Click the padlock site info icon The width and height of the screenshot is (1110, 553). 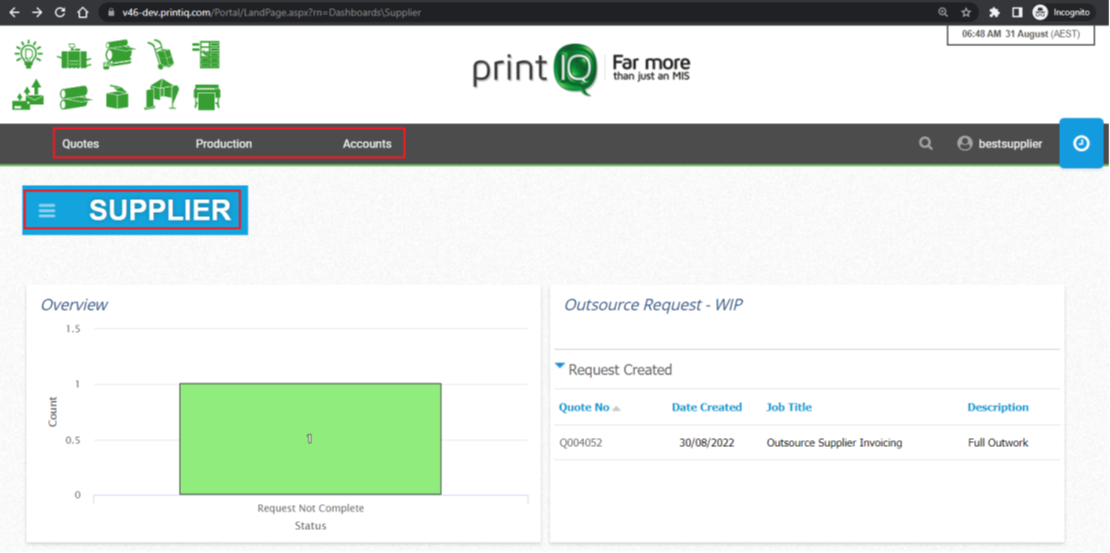click(110, 12)
